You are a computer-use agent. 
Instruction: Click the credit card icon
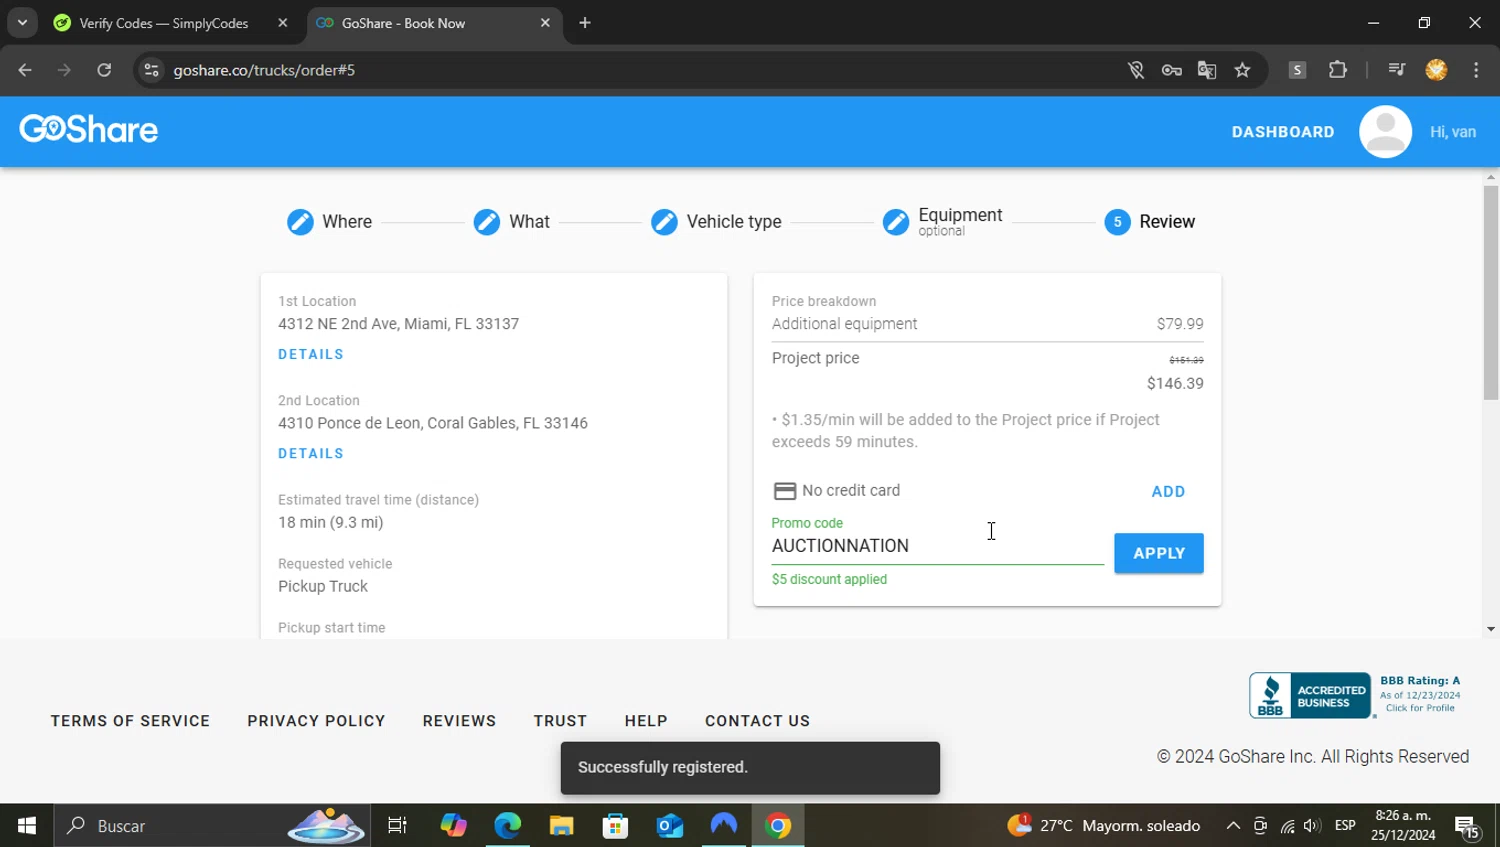coord(785,491)
